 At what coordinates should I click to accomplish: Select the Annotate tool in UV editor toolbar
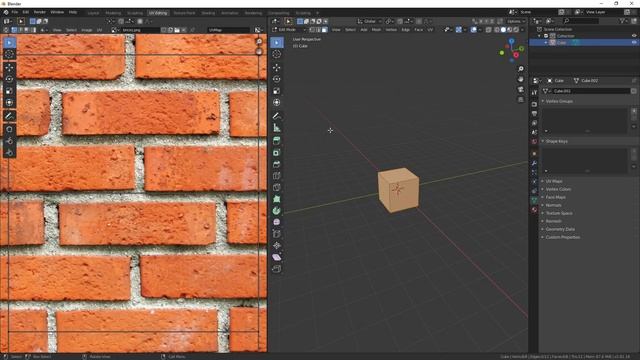(9, 116)
